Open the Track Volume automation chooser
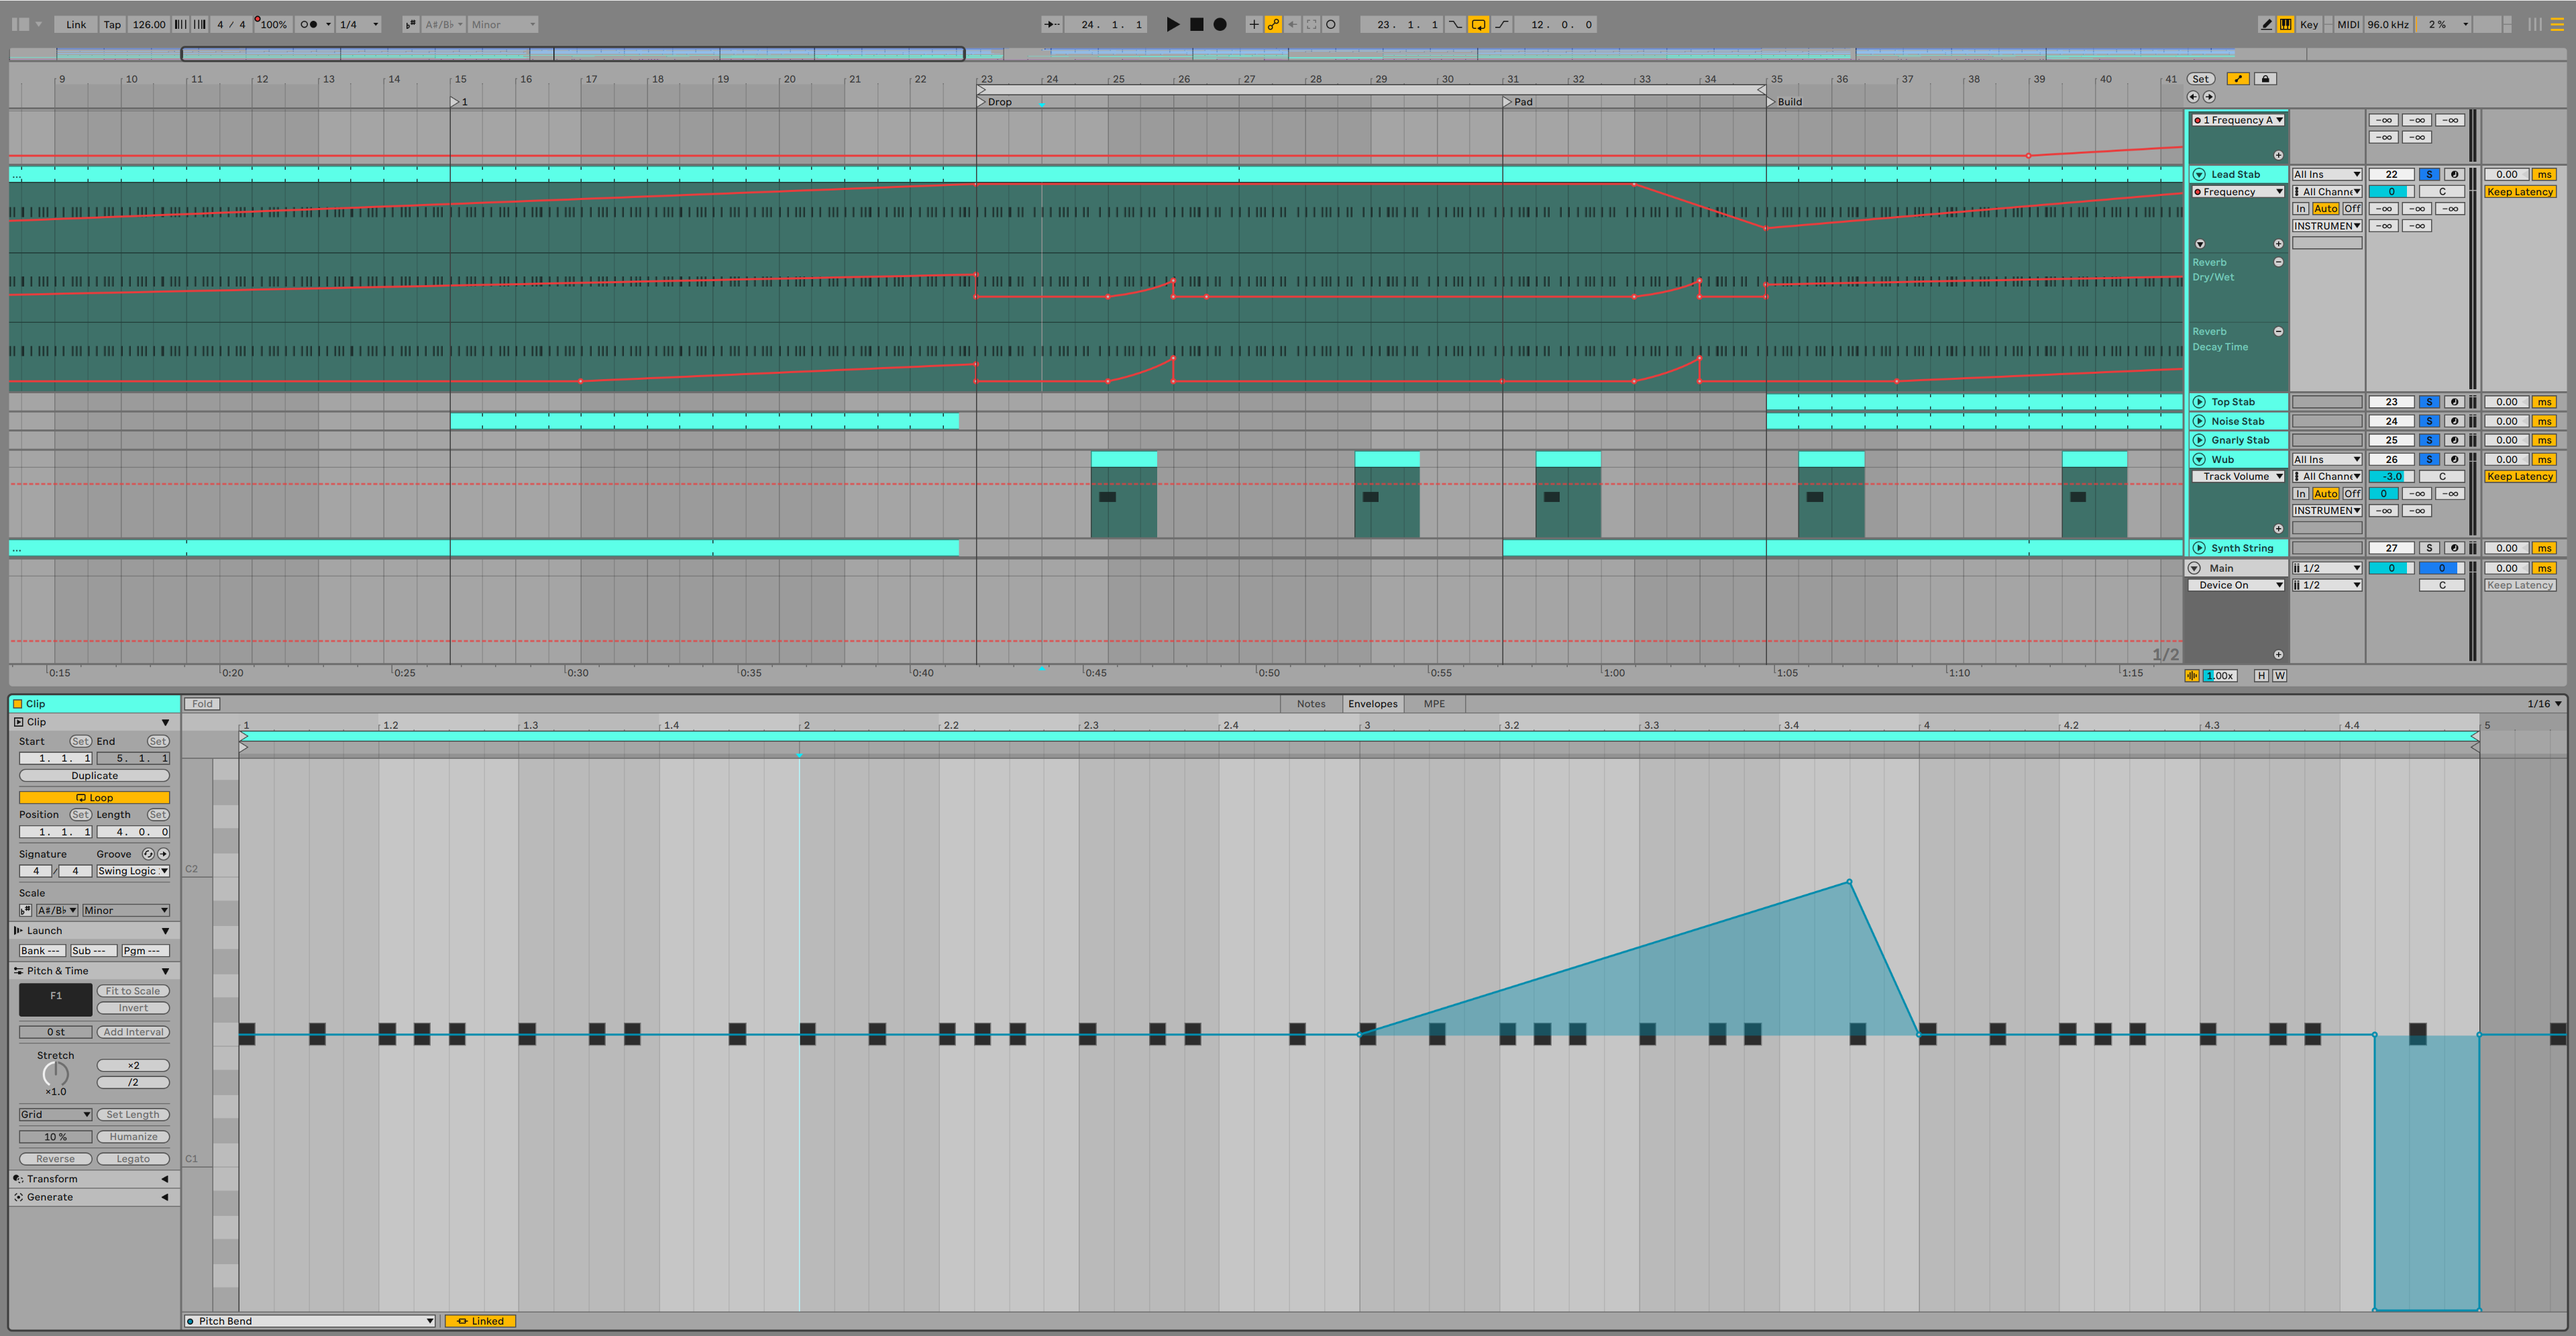The image size is (2576, 1336). click(2238, 477)
